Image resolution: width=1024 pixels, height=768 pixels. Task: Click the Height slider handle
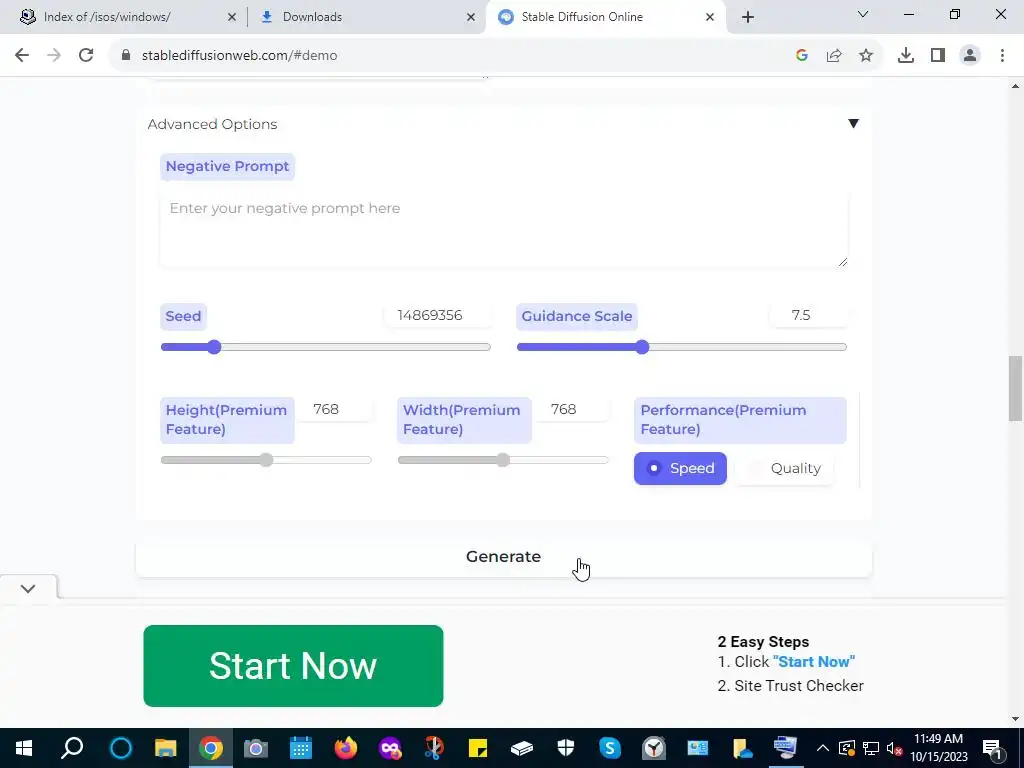coord(266,460)
